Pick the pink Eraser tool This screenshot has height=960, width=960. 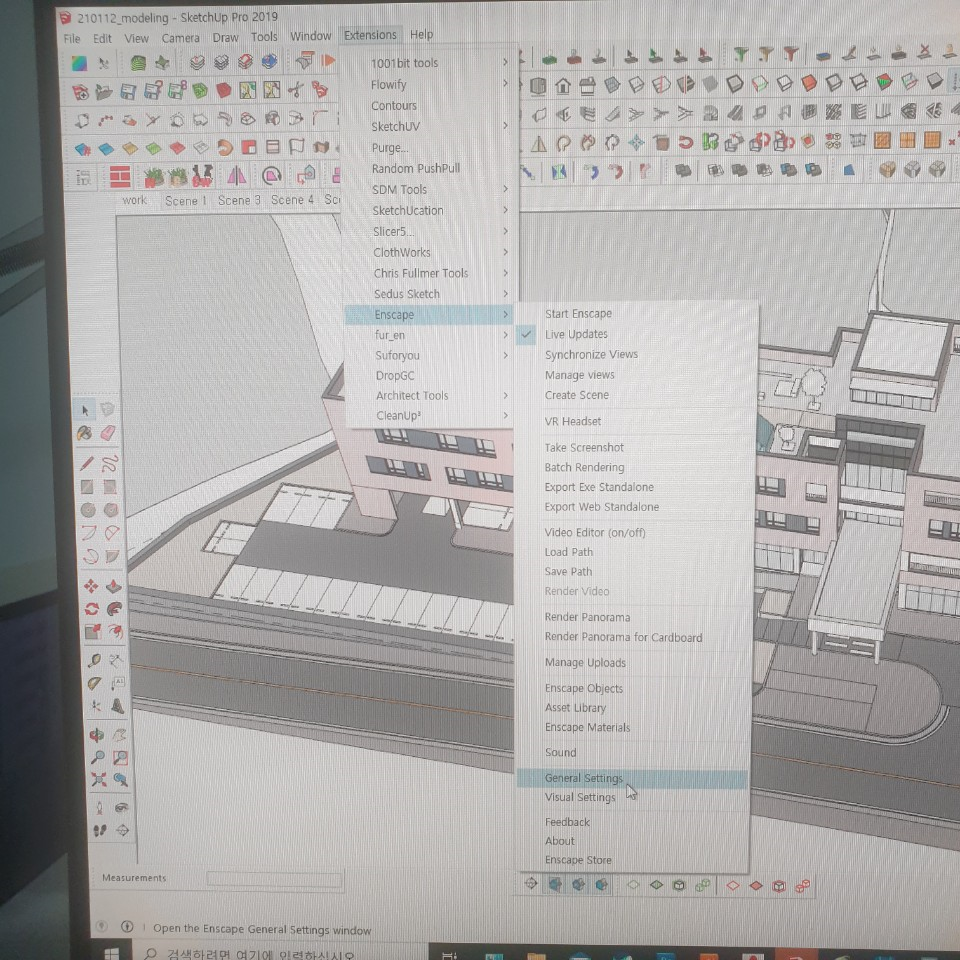click(x=108, y=433)
